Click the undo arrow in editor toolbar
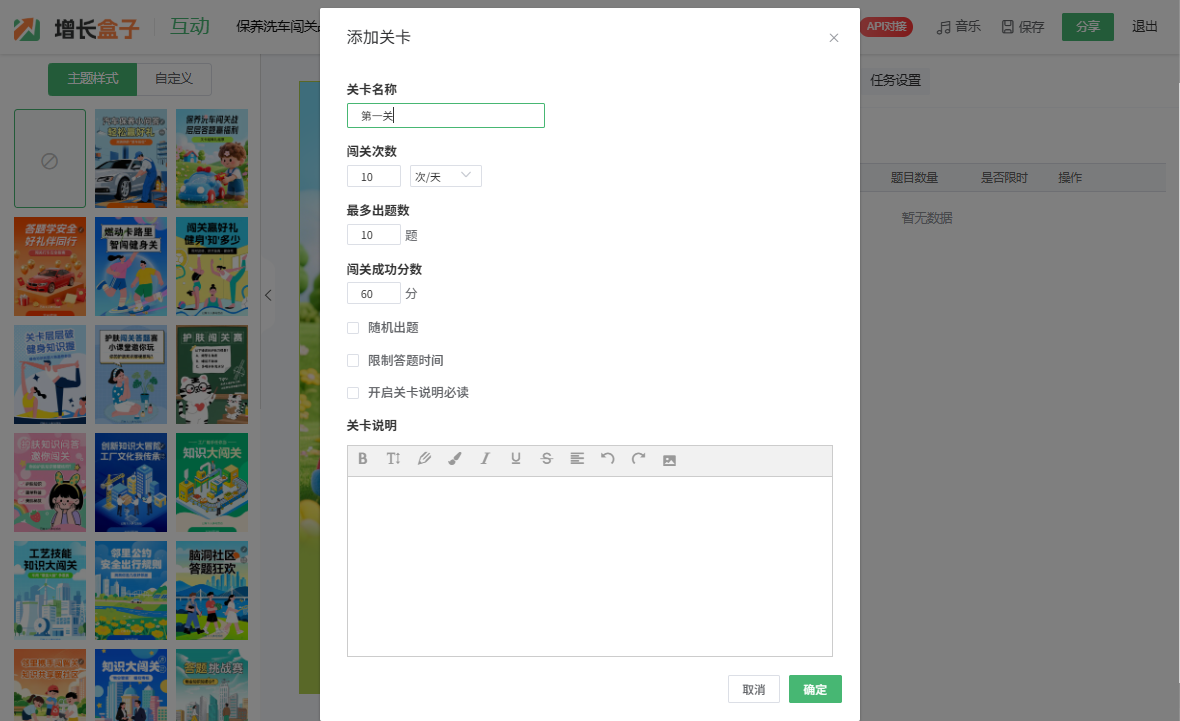Image resolution: width=1180 pixels, height=721 pixels. click(607, 459)
